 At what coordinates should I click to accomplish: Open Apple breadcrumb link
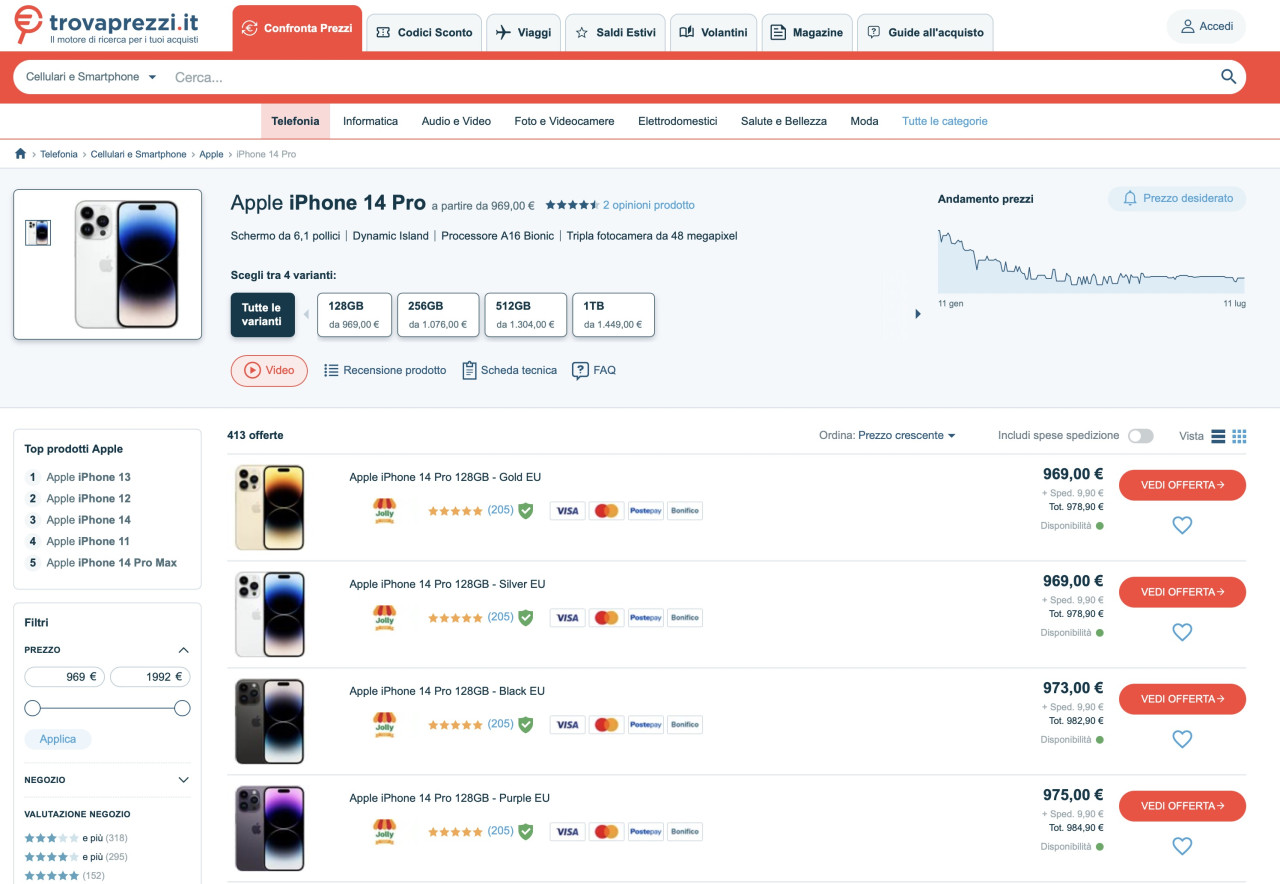pyautogui.click(x=211, y=154)
